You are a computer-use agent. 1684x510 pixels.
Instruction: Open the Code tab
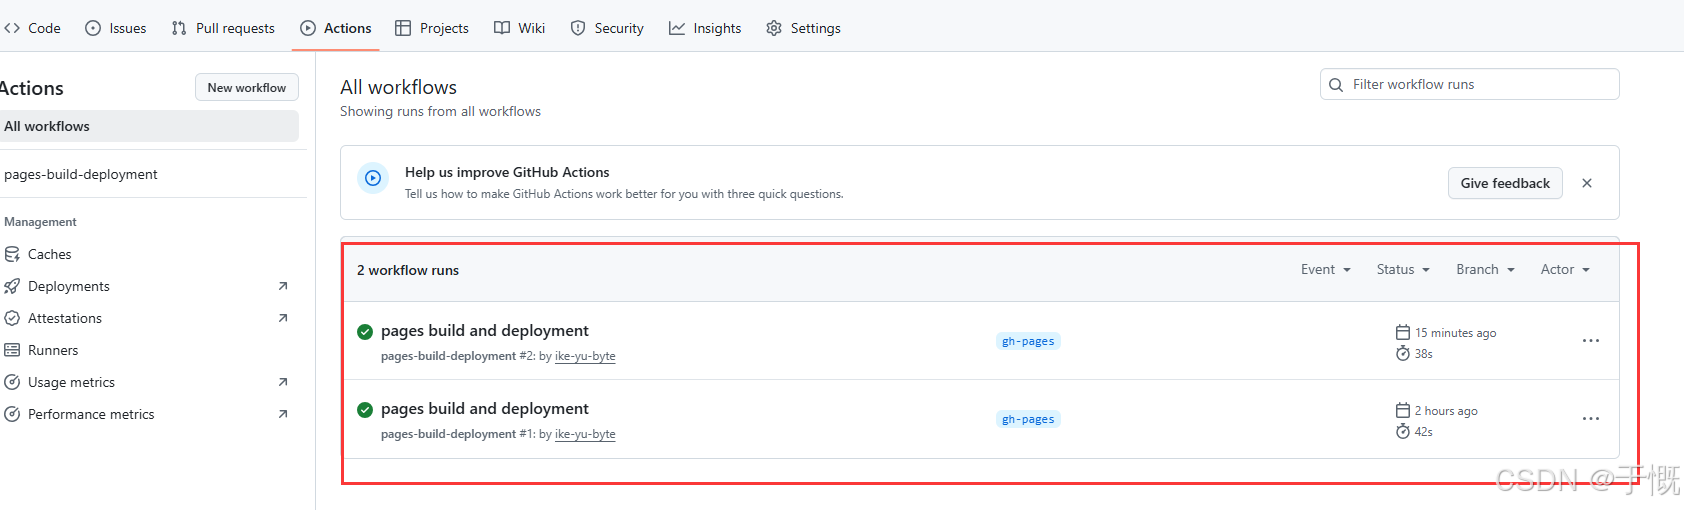pyautogui.click(x=32, y=28)
